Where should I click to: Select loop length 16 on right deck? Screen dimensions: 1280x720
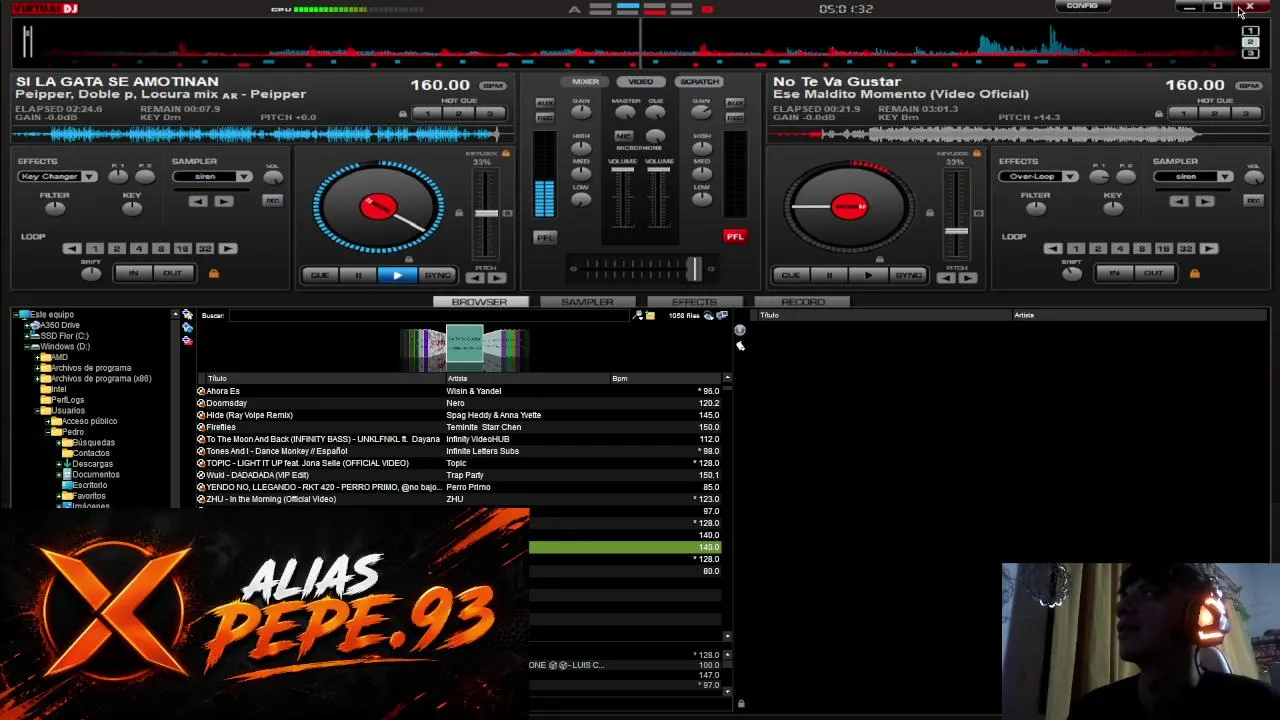click(x=1163, y=248)
